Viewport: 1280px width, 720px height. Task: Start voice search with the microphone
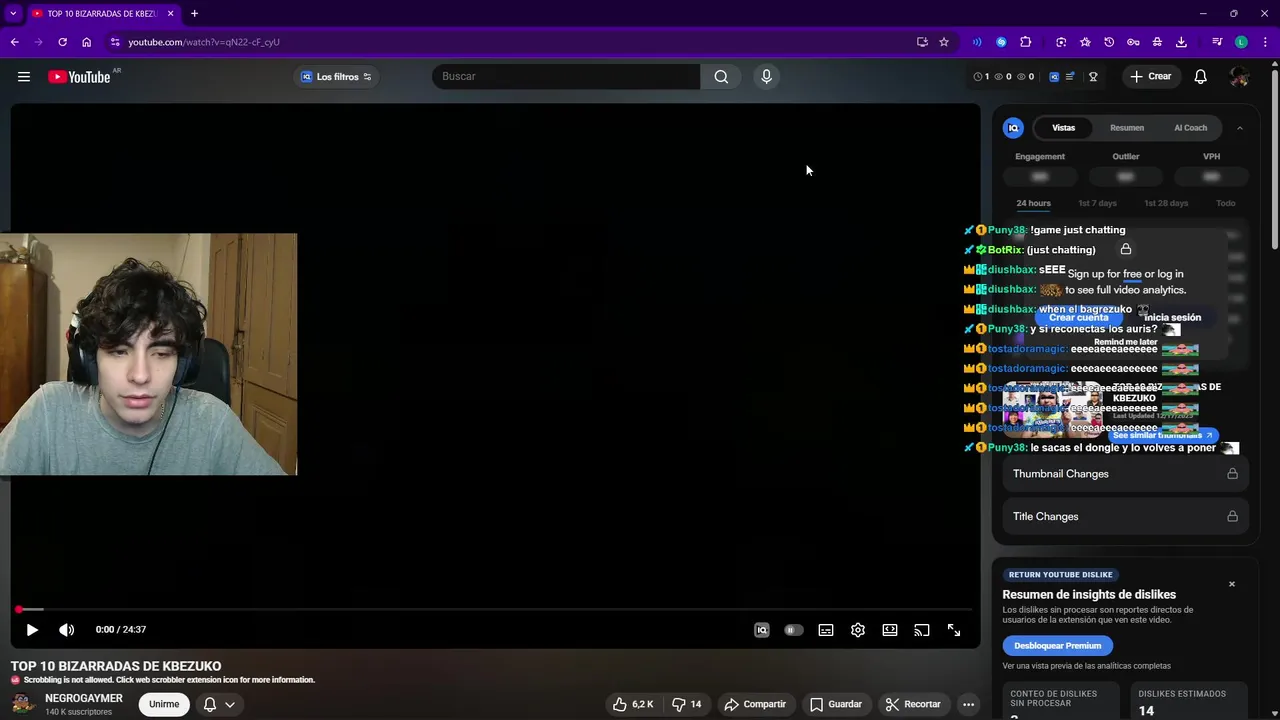click(x=767, y=77)
